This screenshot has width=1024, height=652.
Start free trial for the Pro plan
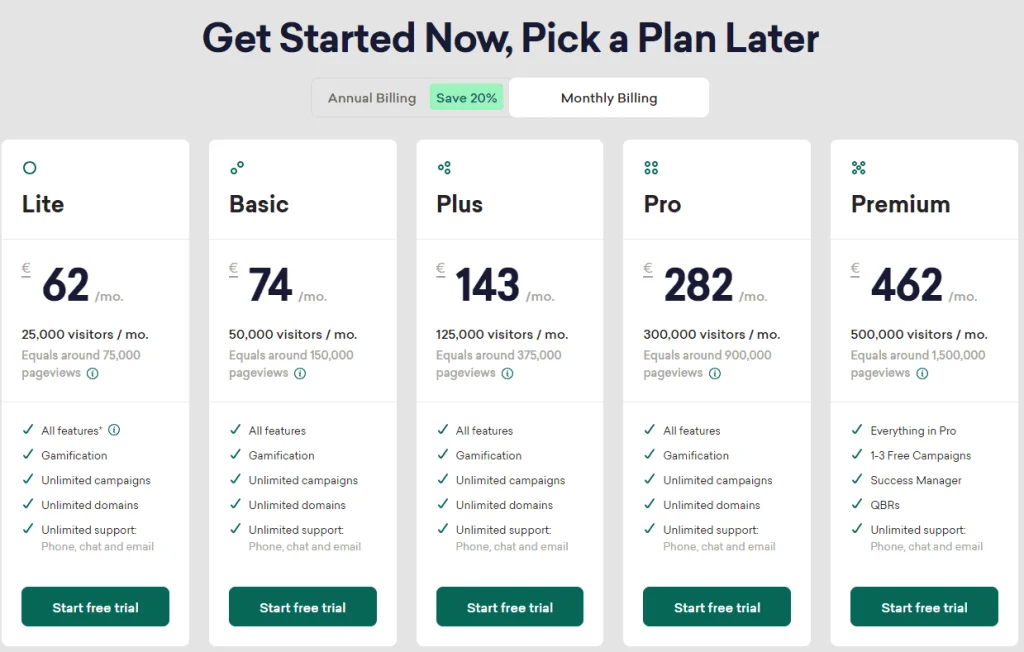pyautogui.click(x=716, y=606)
